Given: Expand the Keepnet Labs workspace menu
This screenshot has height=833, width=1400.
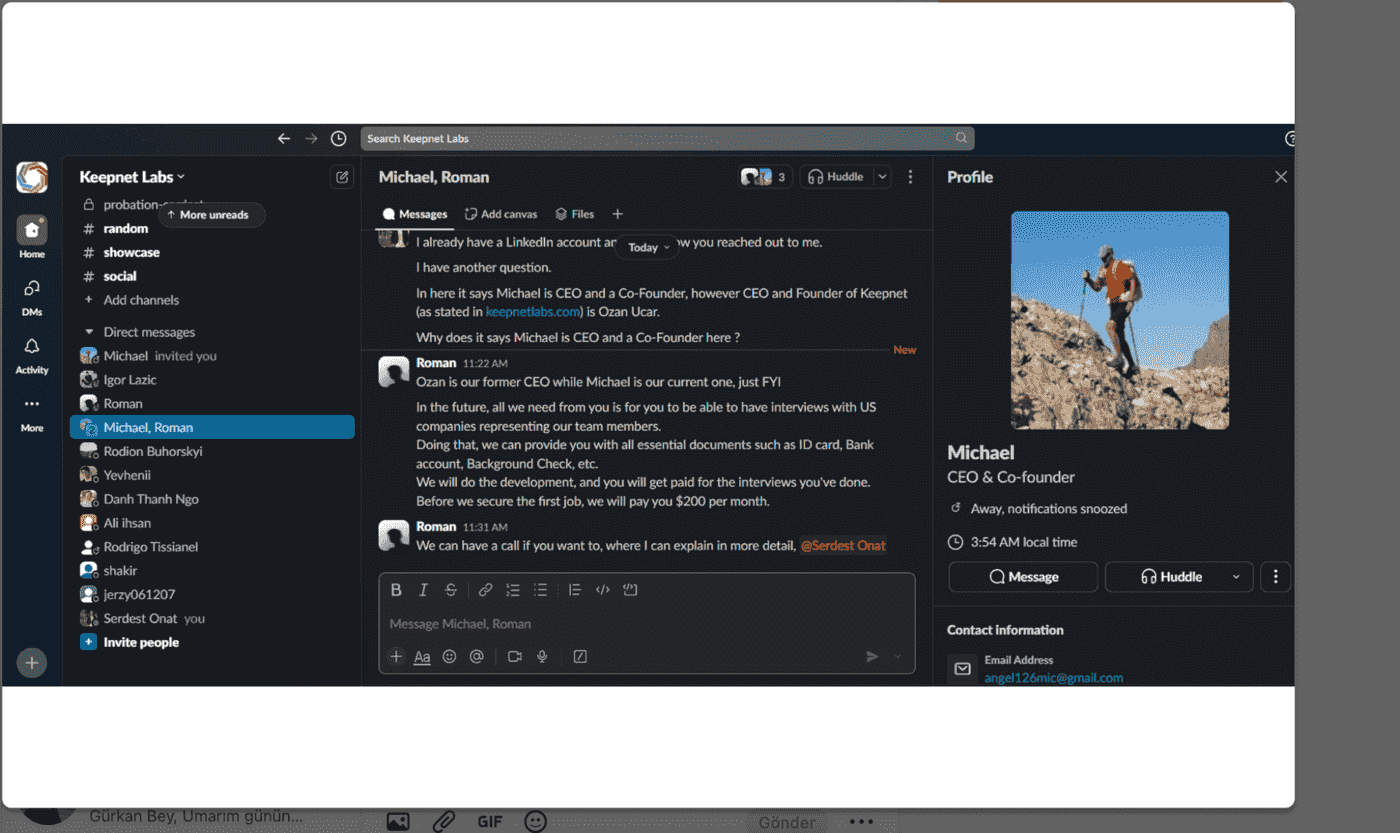Looking at the screenshot, I should pyautogui.click(x=132, y=177).
